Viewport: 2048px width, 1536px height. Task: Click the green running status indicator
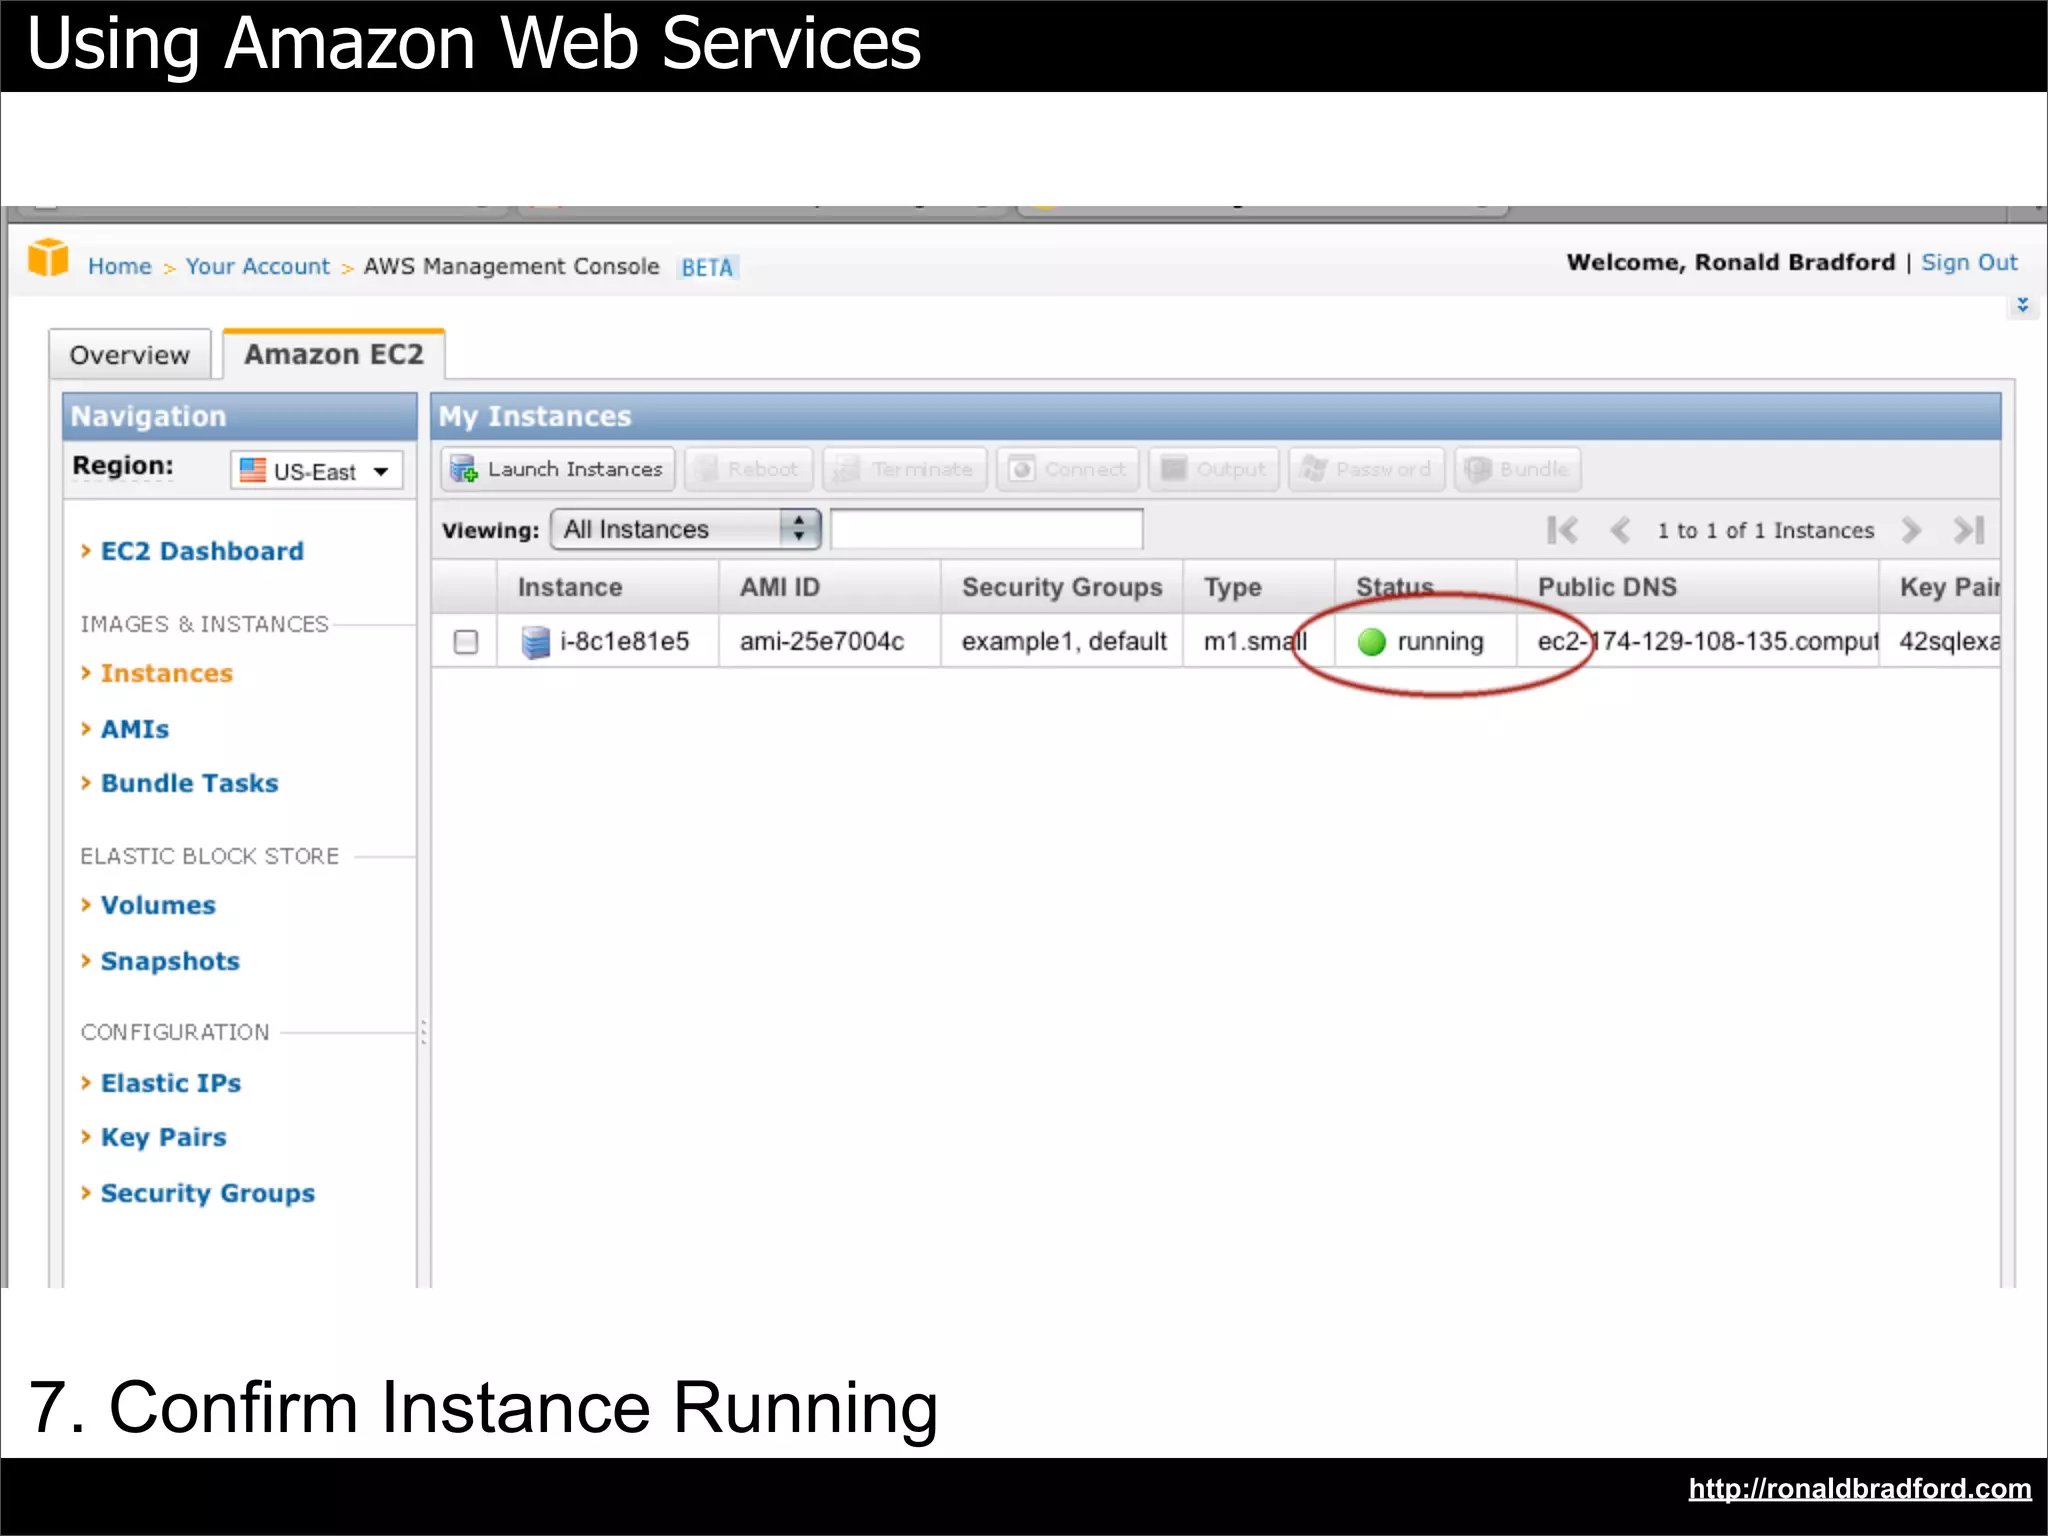pyautogui.click(x=1372, y=642)
